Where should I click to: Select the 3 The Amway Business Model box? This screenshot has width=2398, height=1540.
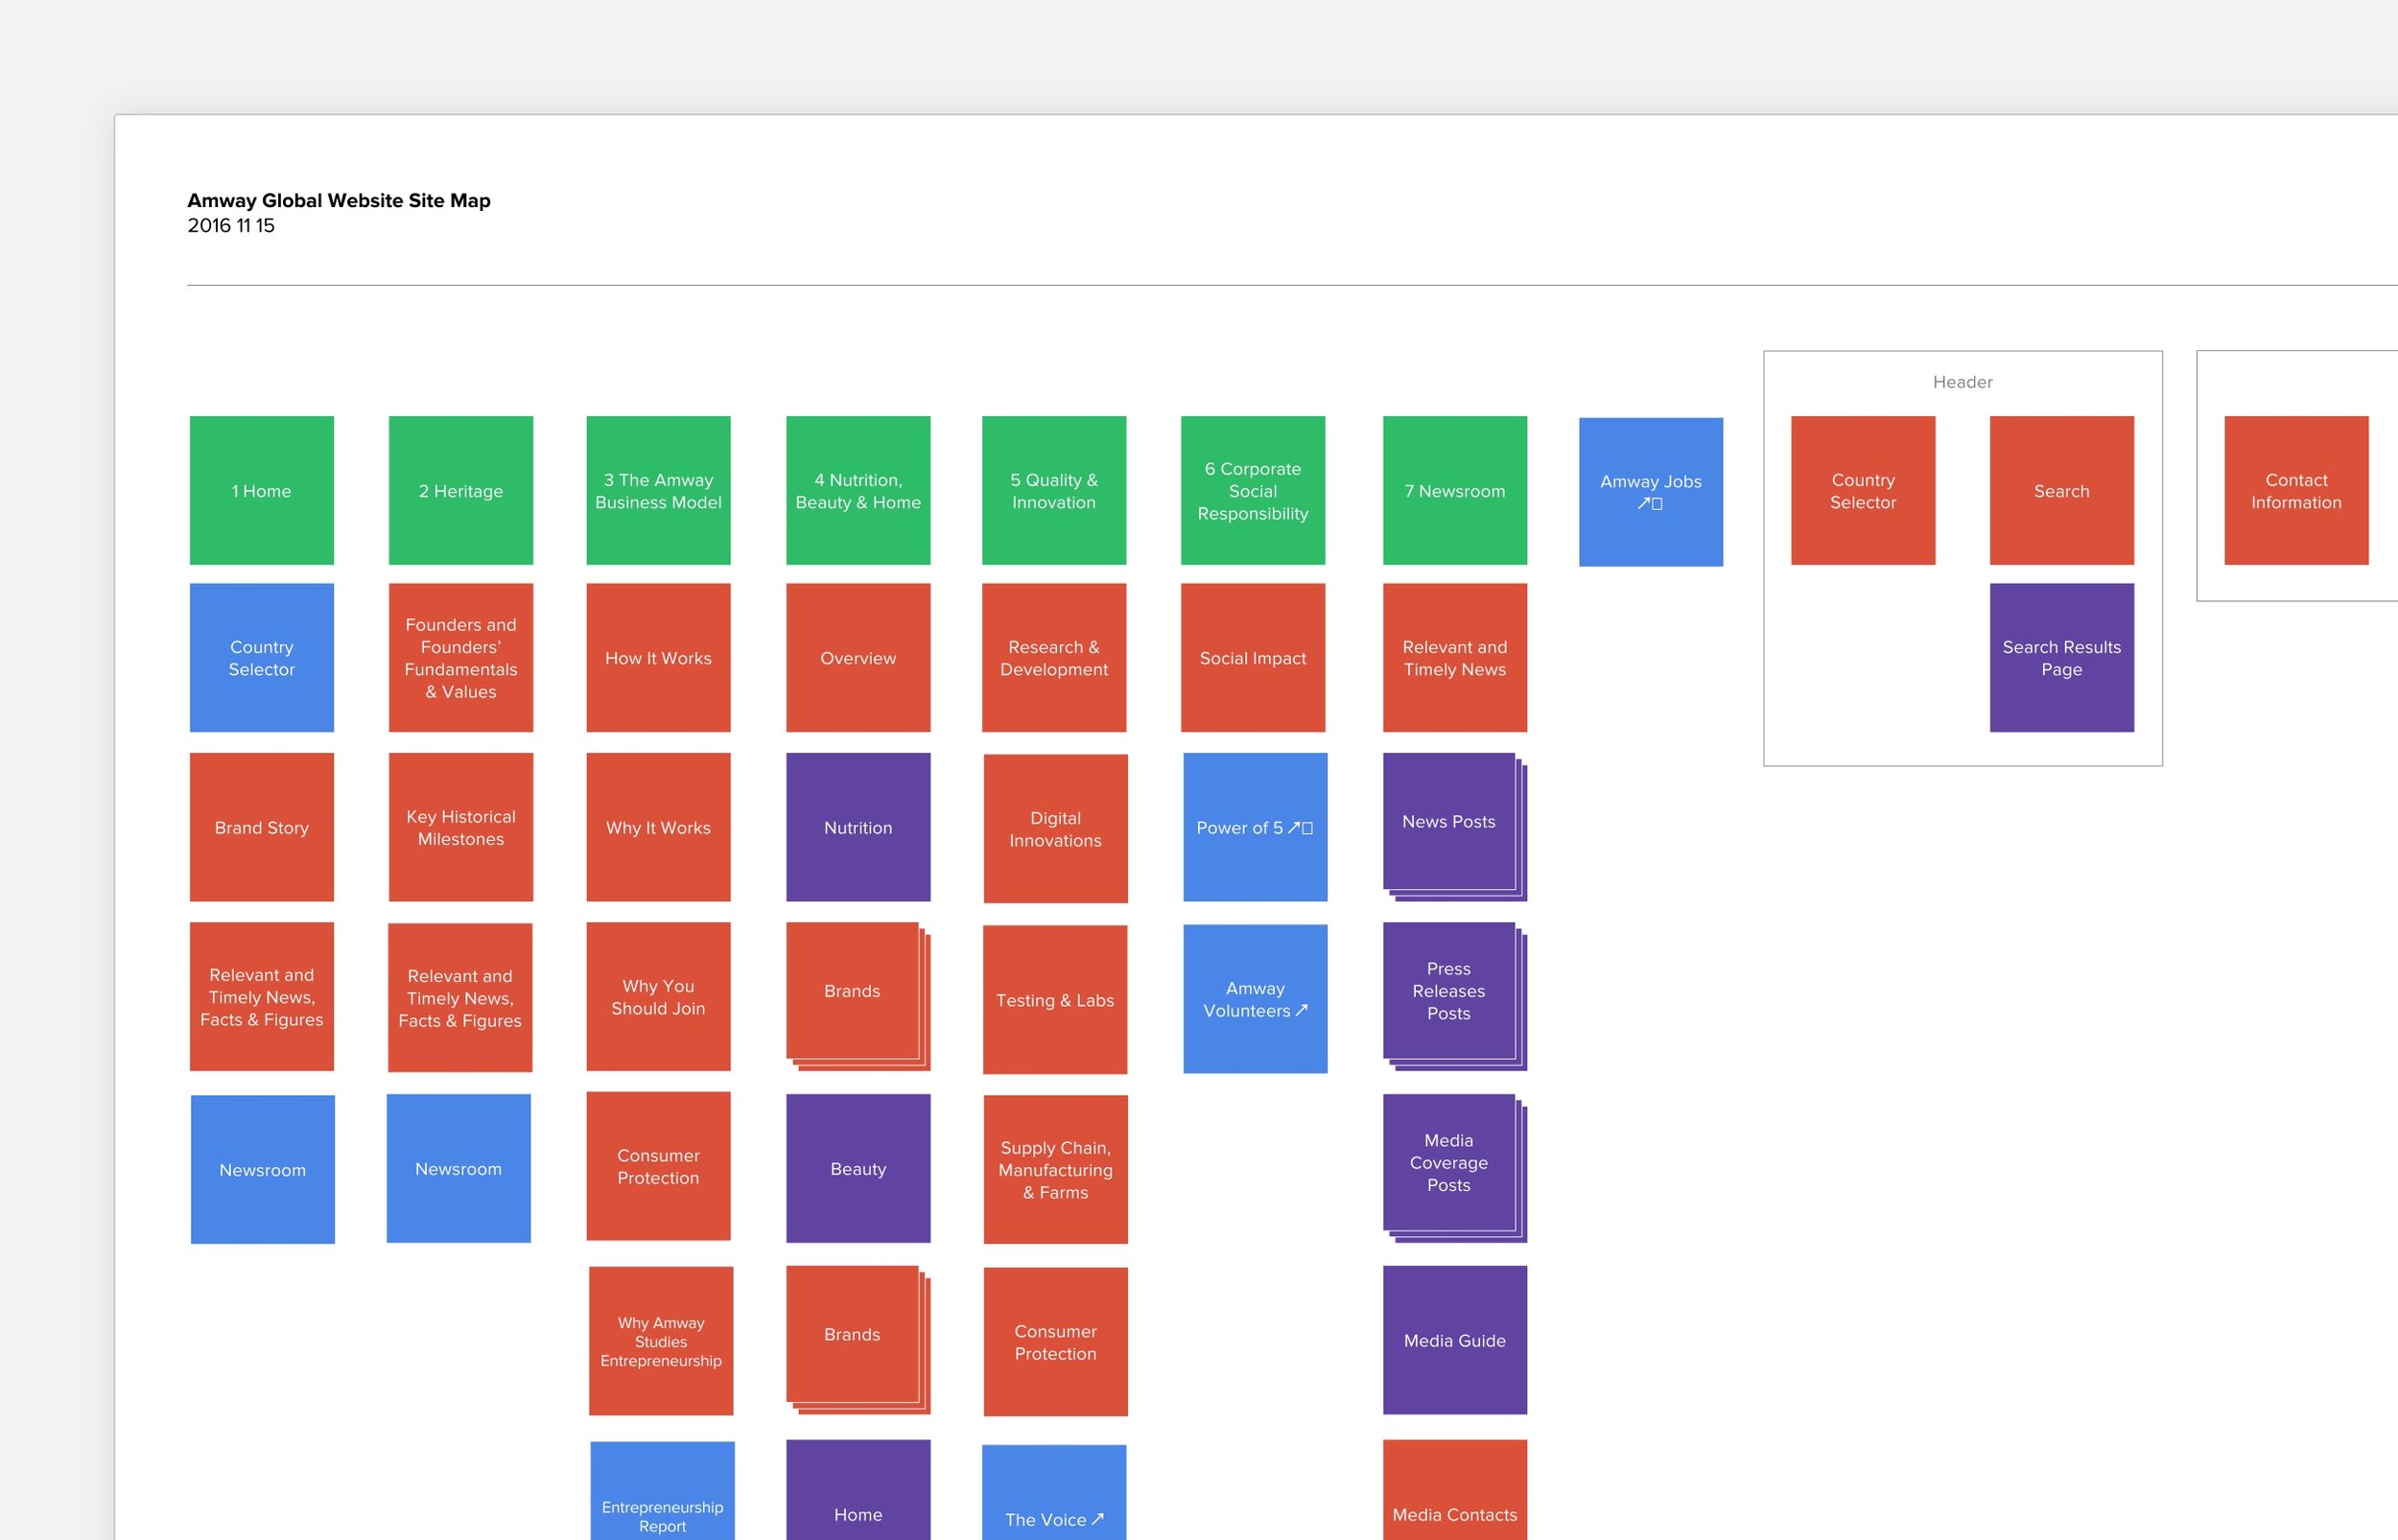658,490
